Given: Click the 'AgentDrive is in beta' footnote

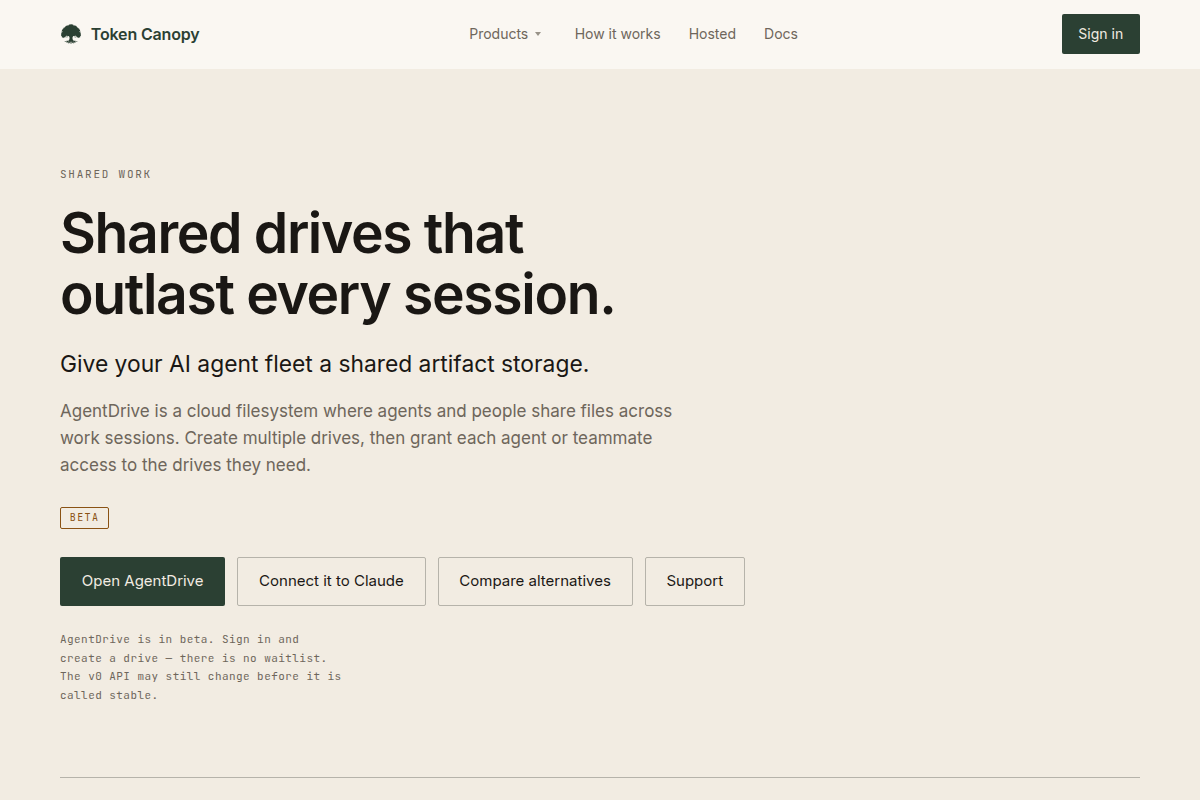Looking at the screenshot, I should click(x=200, y=667).
